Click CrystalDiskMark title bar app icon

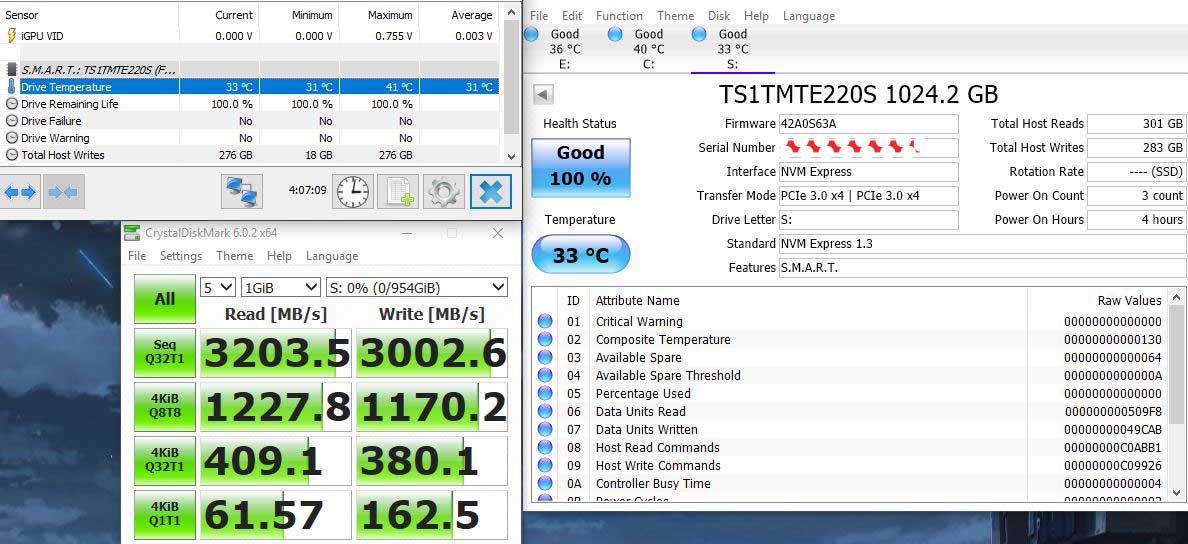pyautogui.click(x=133, y=233)
